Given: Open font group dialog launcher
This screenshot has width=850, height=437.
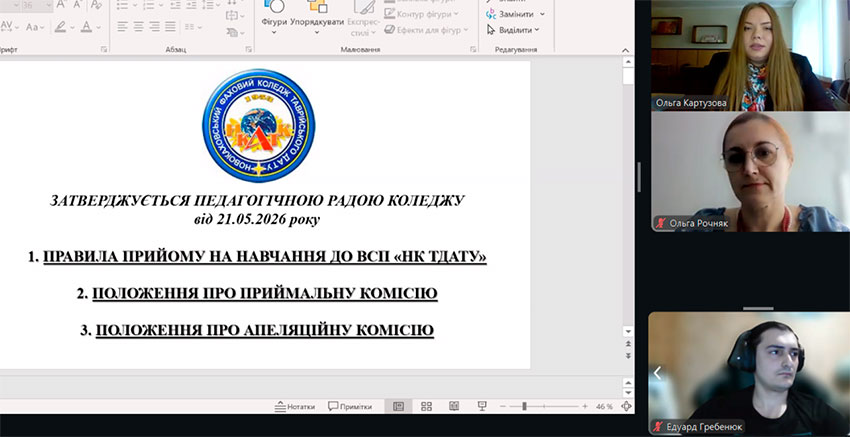Looking at the screenshot, I should tap(104, 49).
